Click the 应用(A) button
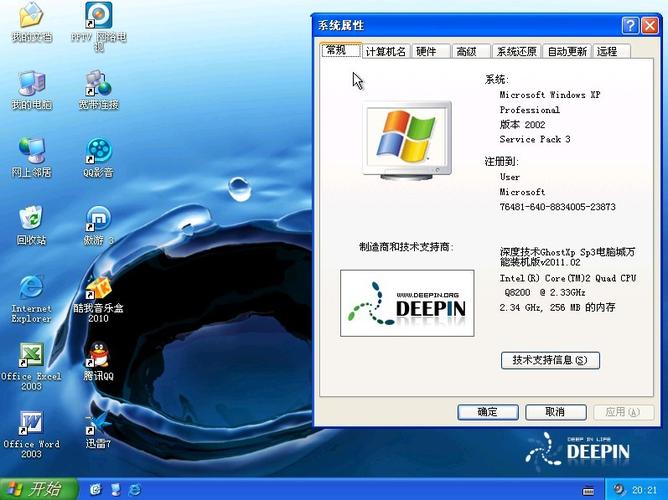668x500 pixels. 623,412
